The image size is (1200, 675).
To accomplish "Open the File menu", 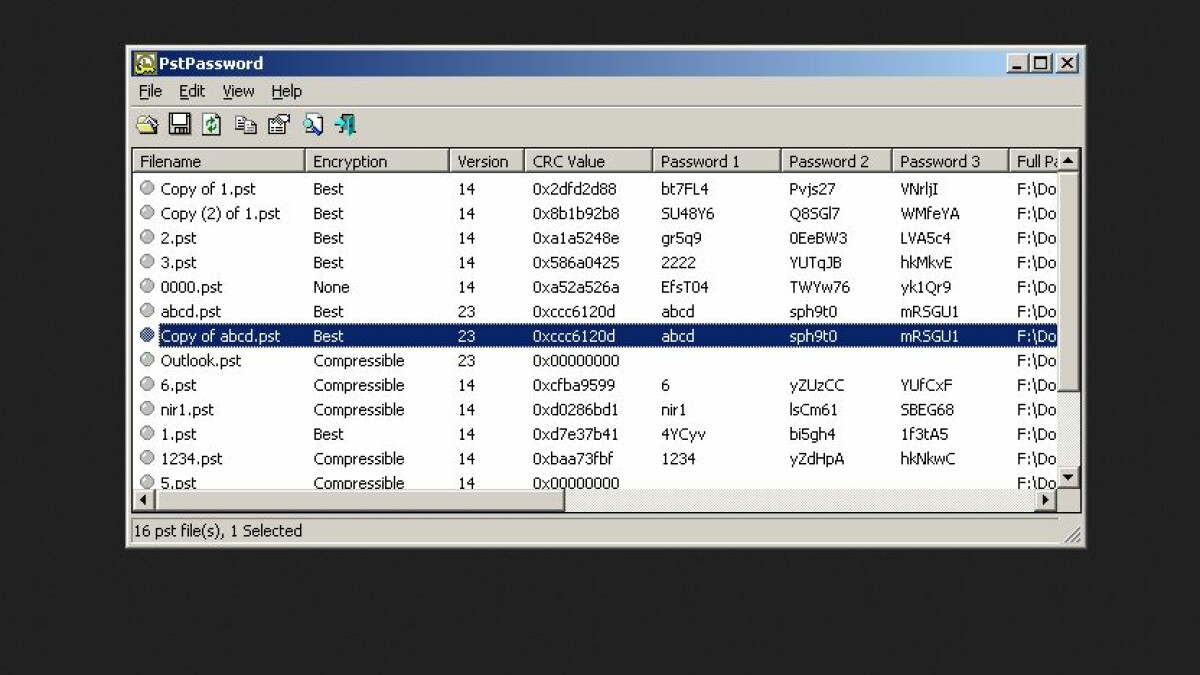I will (x=150, y=91).
